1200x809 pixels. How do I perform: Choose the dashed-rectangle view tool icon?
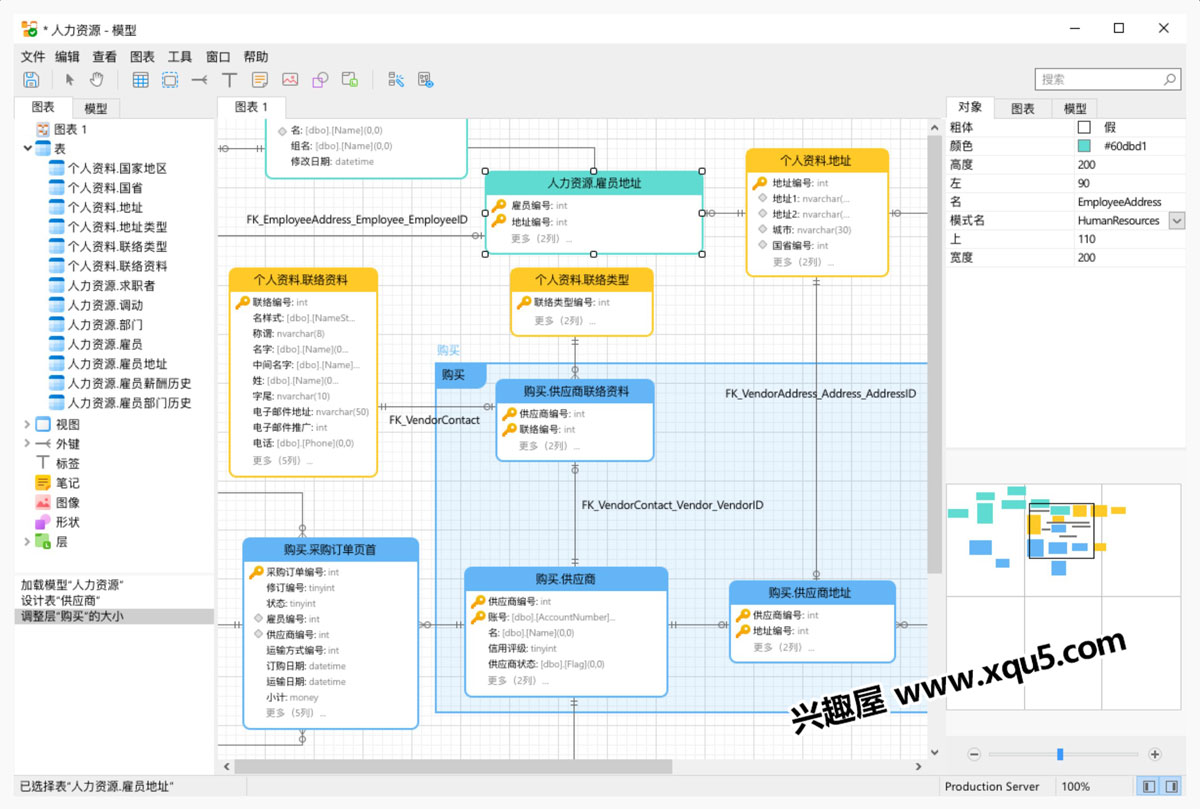170,80
